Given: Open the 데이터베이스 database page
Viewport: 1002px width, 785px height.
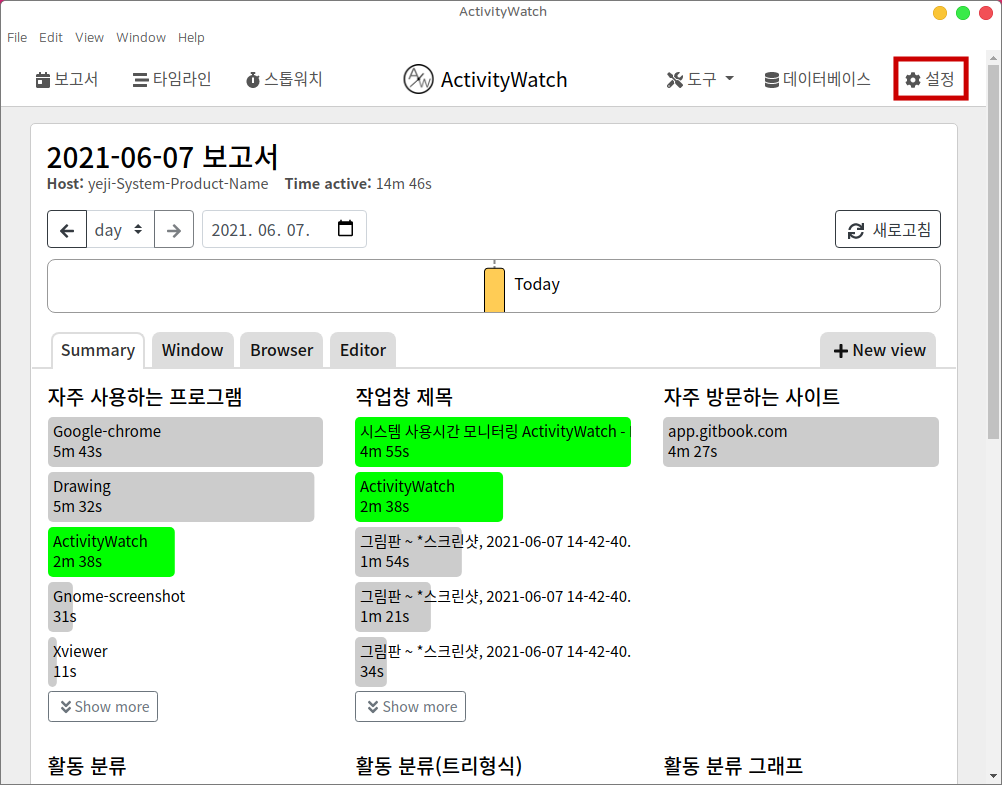Looking at the screenshot, I should point(817,80).
